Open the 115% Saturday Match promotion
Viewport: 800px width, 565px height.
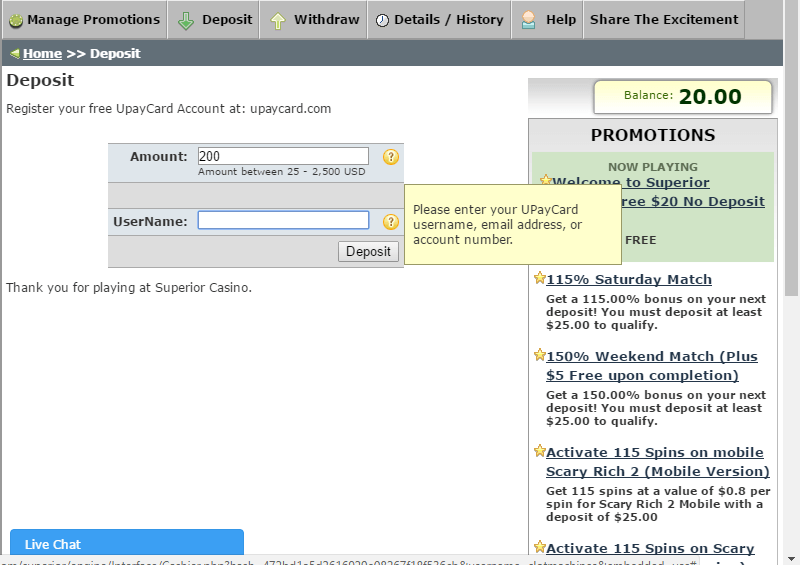pyautogui.click(x=629, y=280)
